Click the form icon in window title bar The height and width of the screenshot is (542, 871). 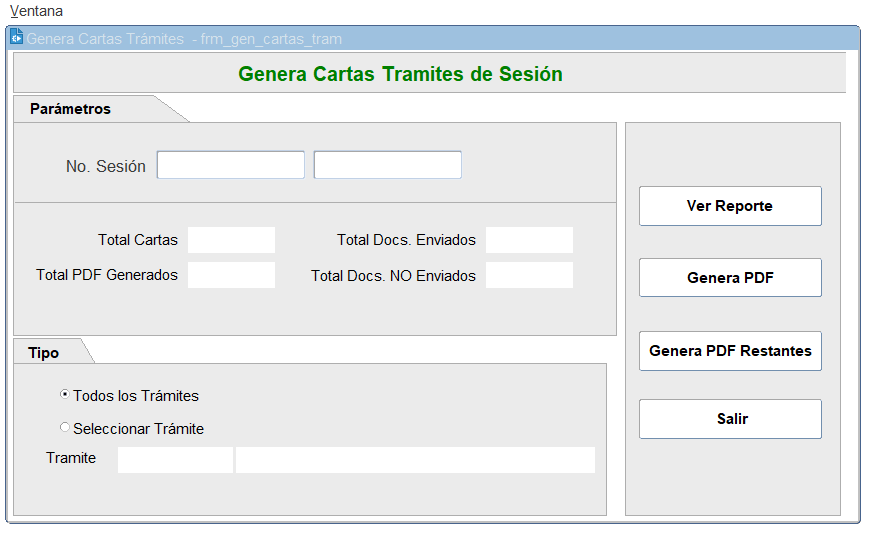[x=16, y=39]
